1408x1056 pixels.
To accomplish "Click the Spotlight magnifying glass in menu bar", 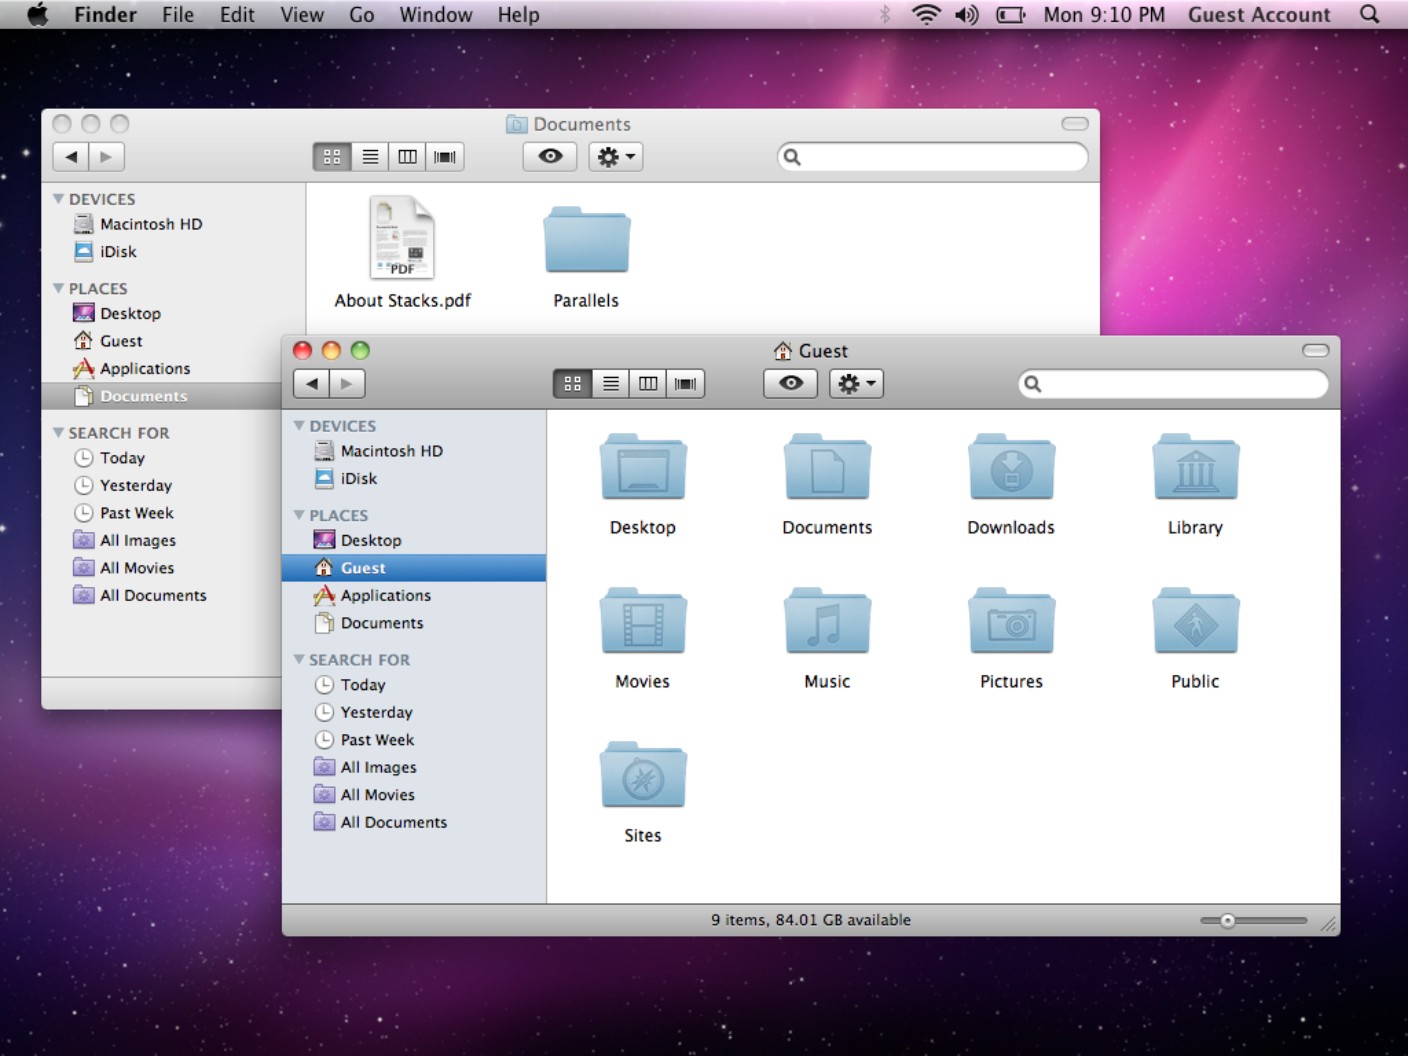I will [x=1369, y=15].
